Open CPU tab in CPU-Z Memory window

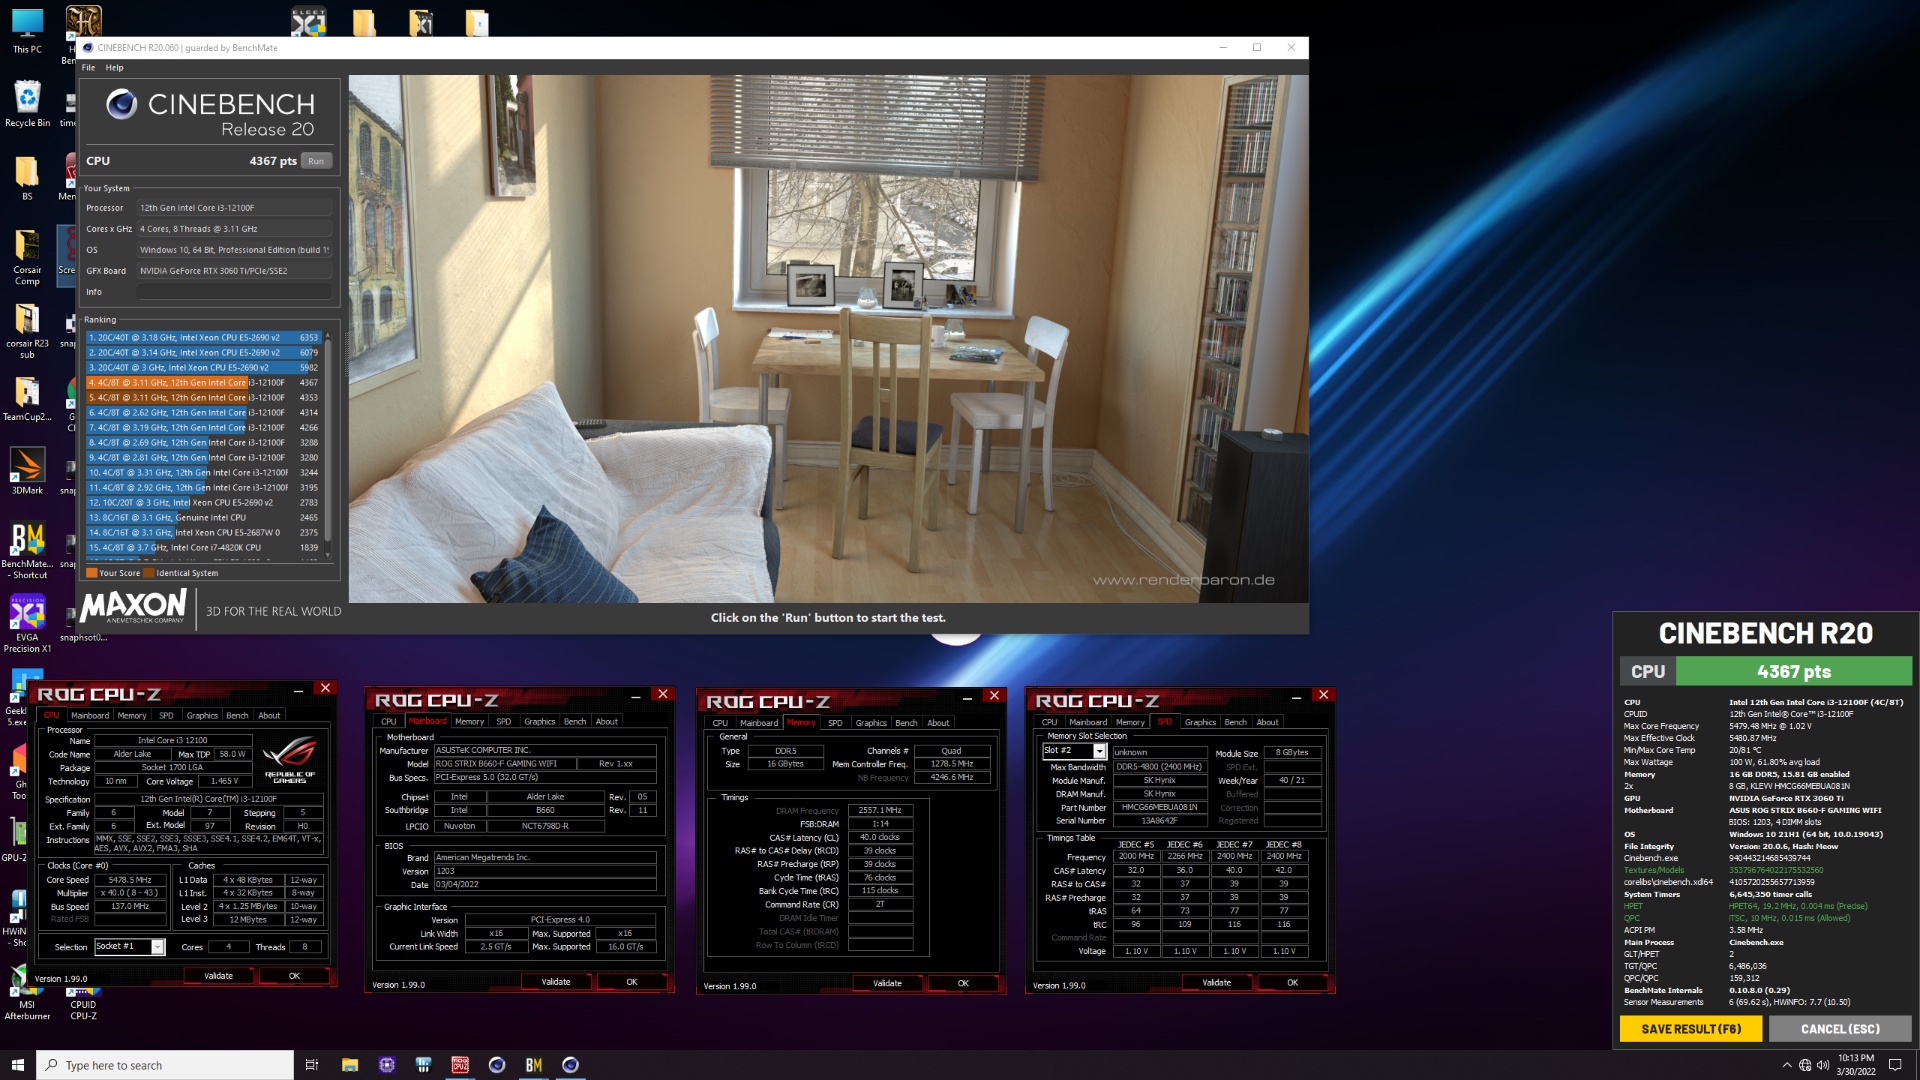[720, 723]
